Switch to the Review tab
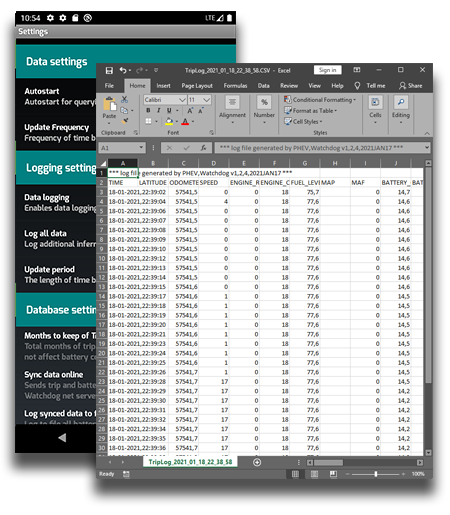450x515 pixels. 289,86
